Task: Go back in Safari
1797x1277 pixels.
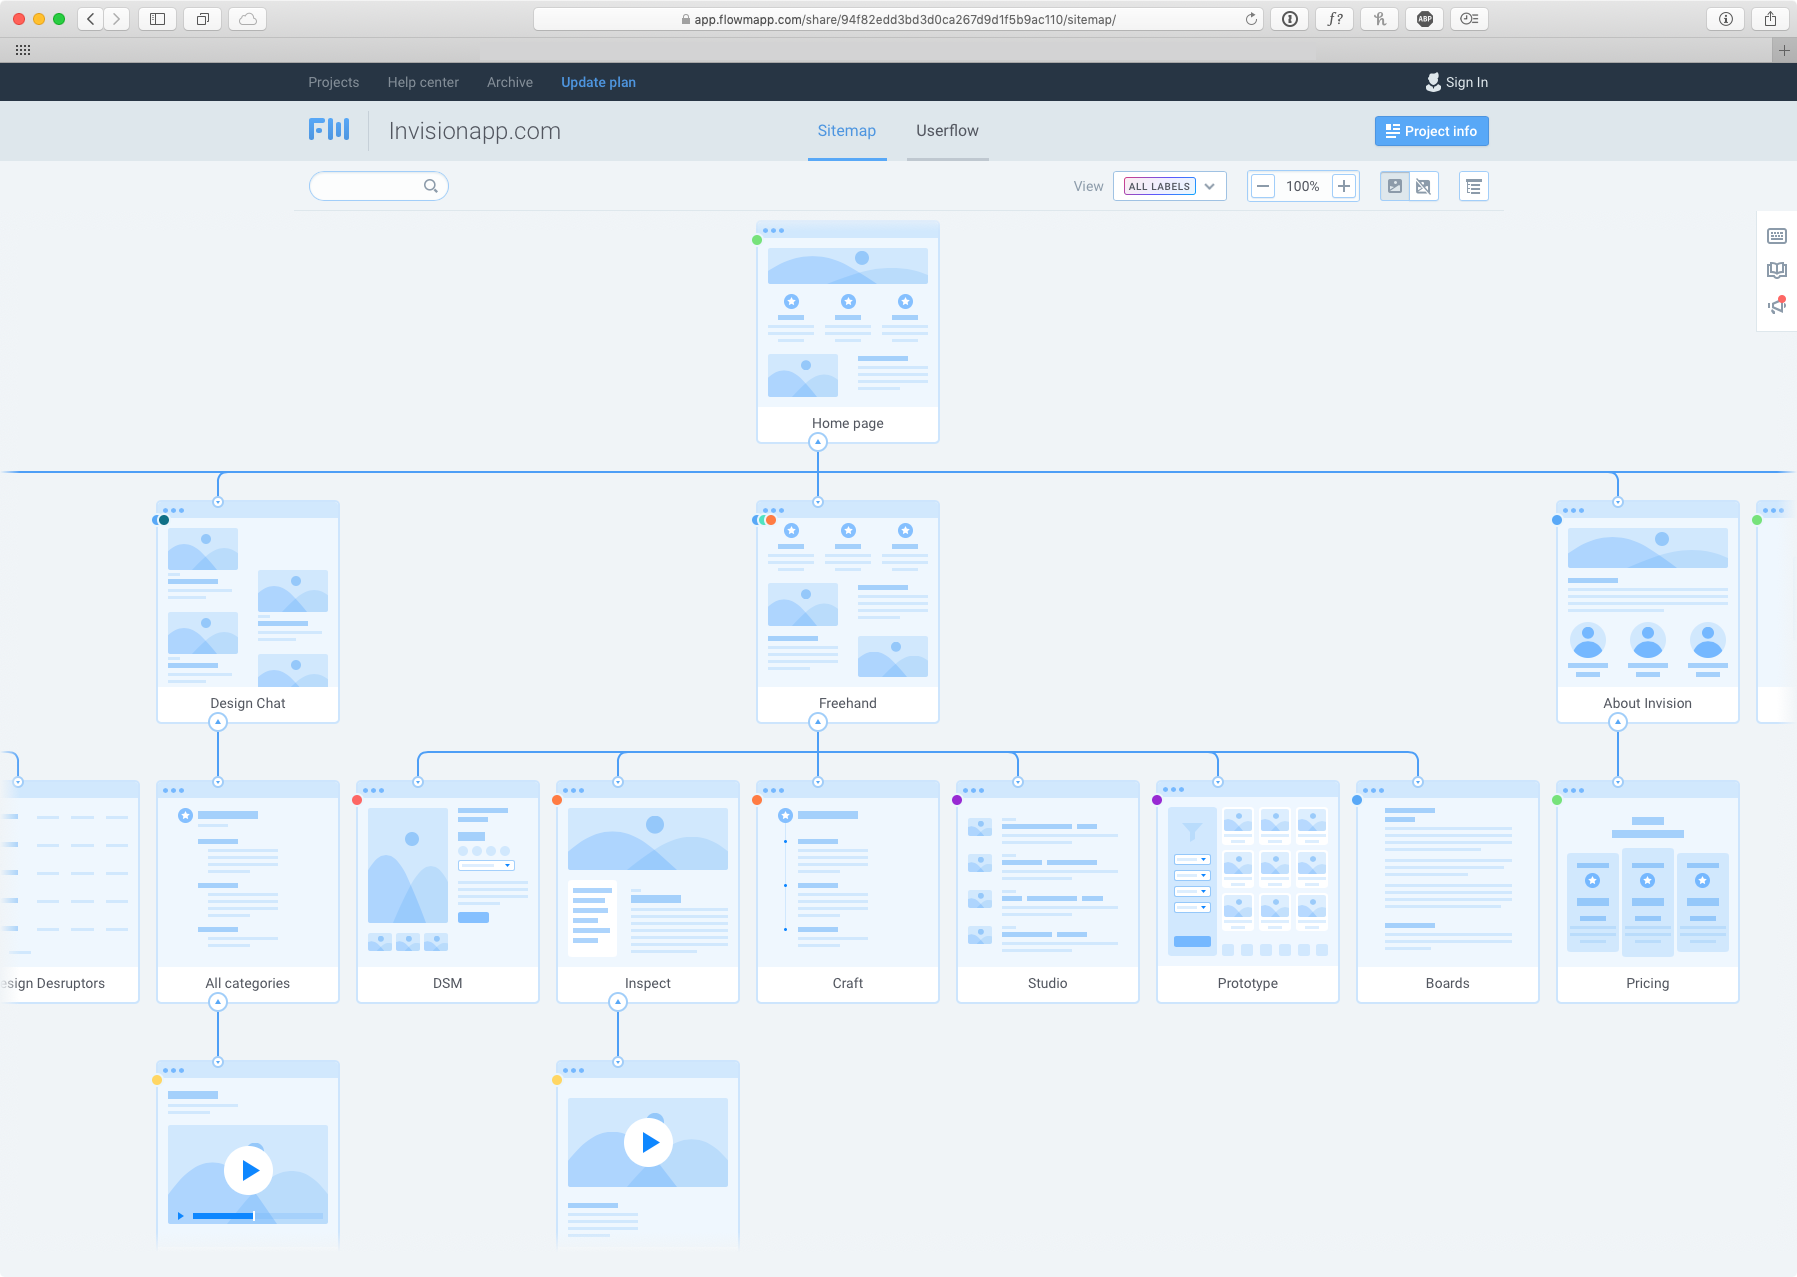Action: [91, 19]
